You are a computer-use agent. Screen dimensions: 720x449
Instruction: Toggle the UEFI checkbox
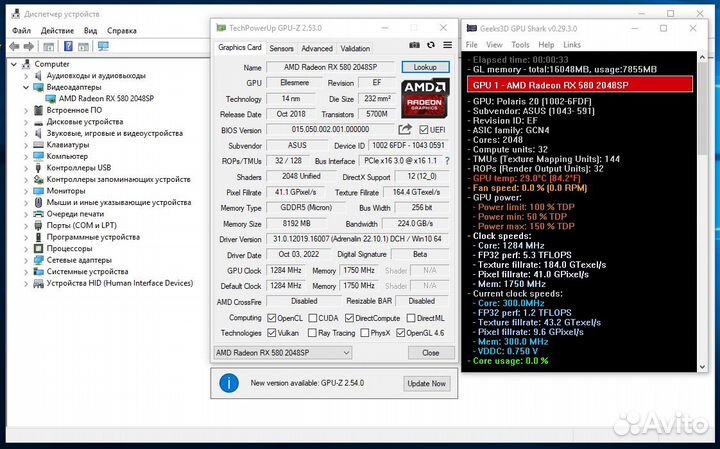423,130
